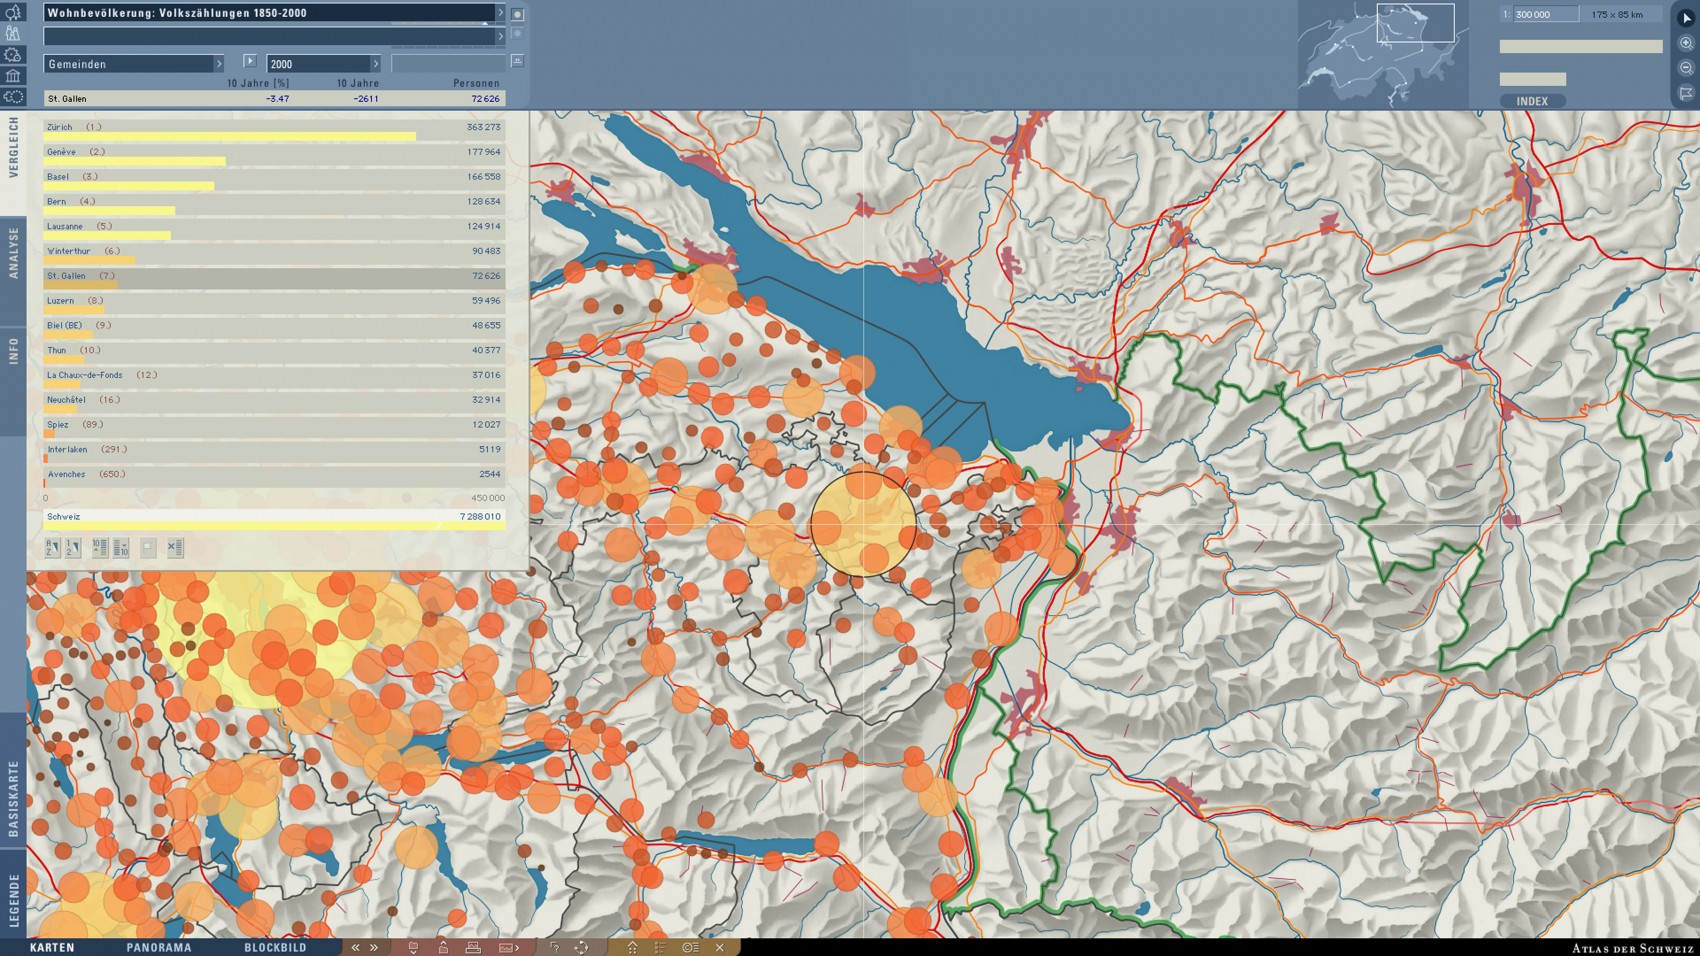This screenshot has width=1700, height=956.
Task: Select the PANORAMA mode
Action: 159,947
